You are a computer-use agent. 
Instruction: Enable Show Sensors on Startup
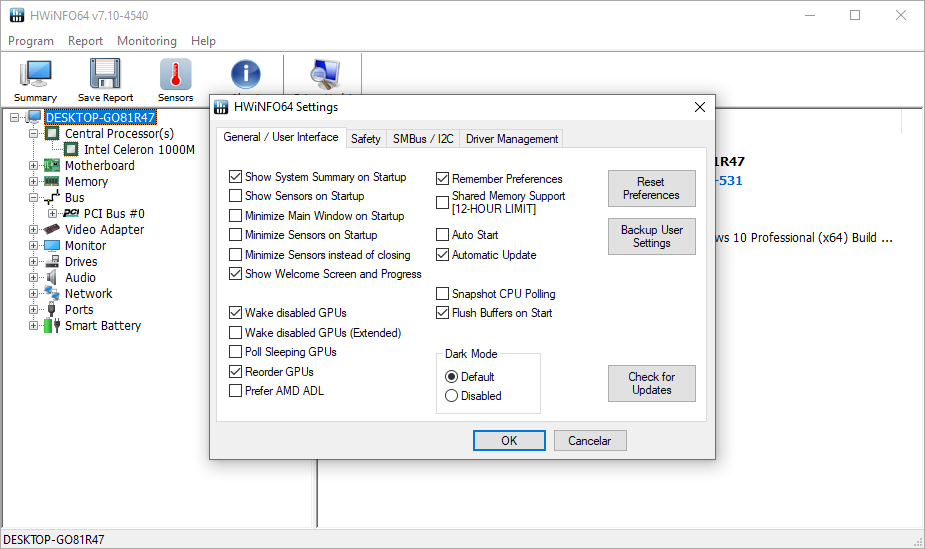(235, 195)
